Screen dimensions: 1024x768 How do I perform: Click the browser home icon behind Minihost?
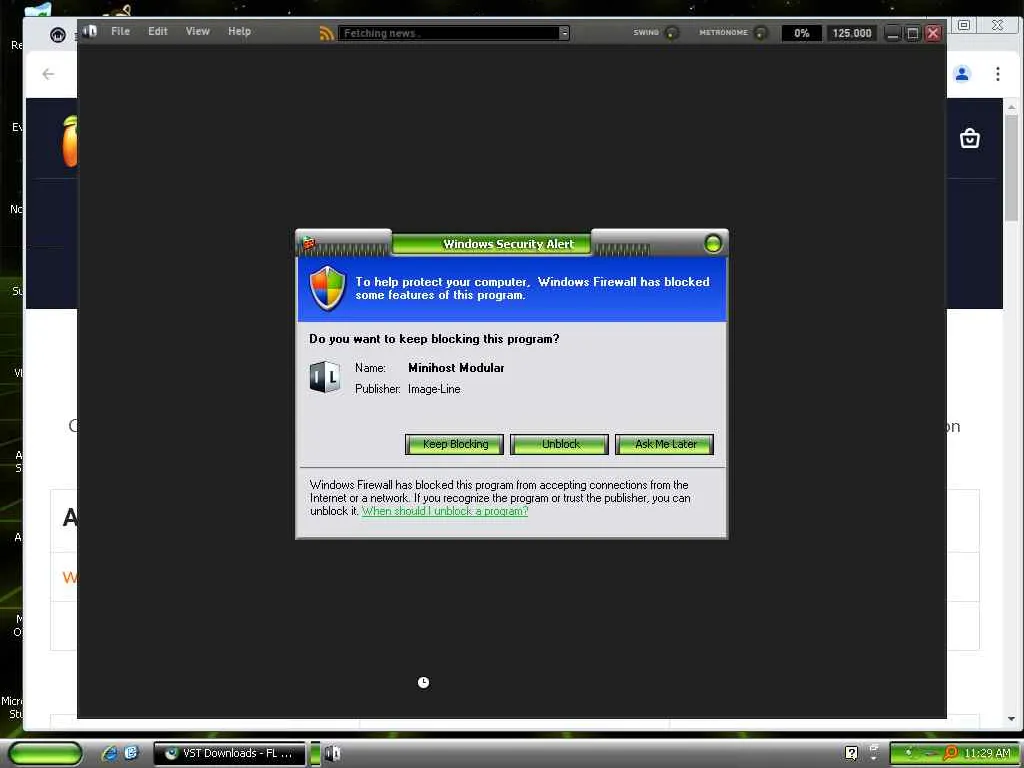tap(57, 35)
